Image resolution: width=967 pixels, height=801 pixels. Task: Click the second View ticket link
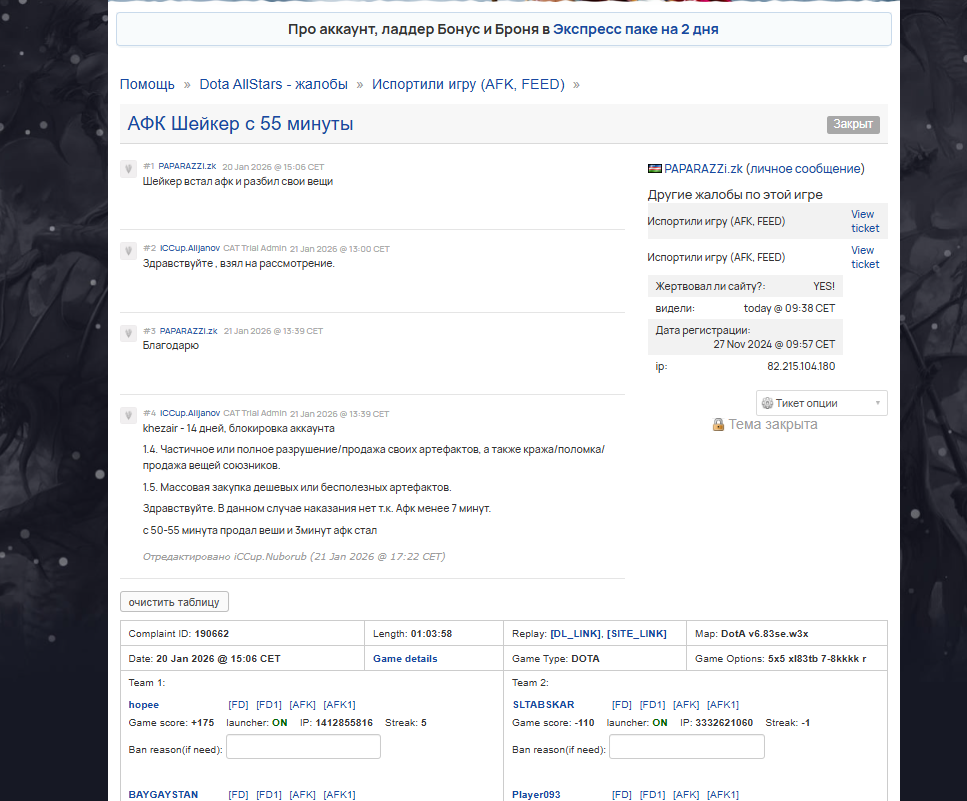865,257
